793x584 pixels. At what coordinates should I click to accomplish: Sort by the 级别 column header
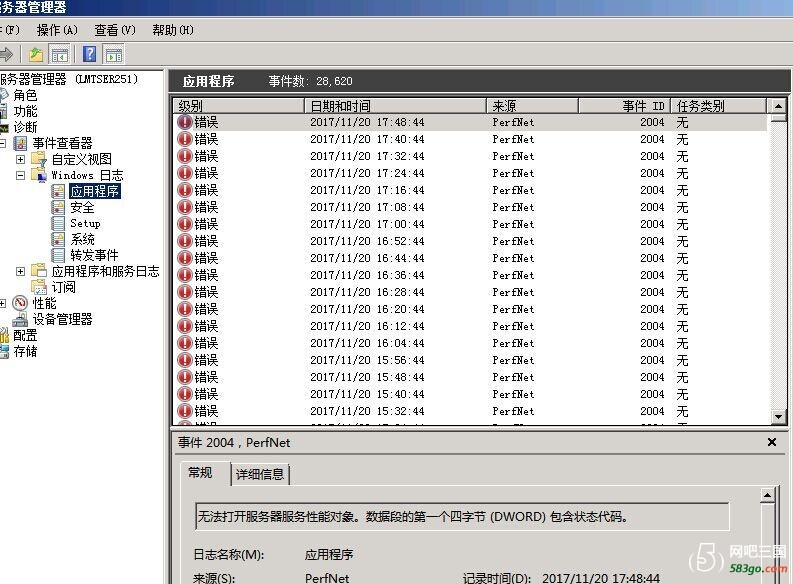click(x=239, y=106)
